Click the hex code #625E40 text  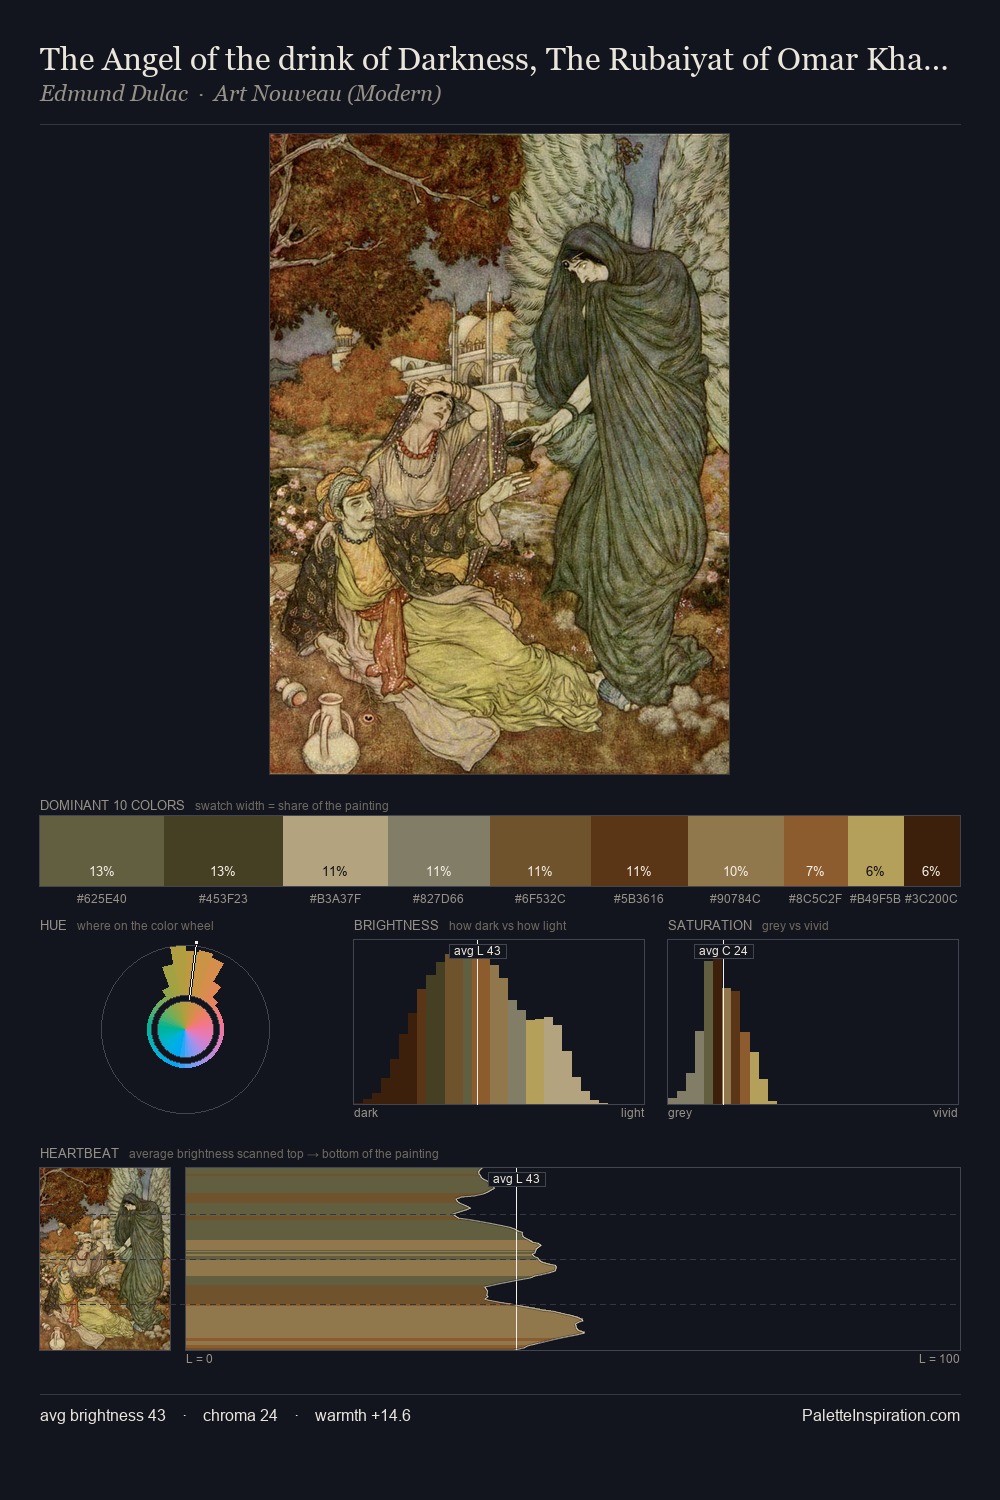pos(102,898)
